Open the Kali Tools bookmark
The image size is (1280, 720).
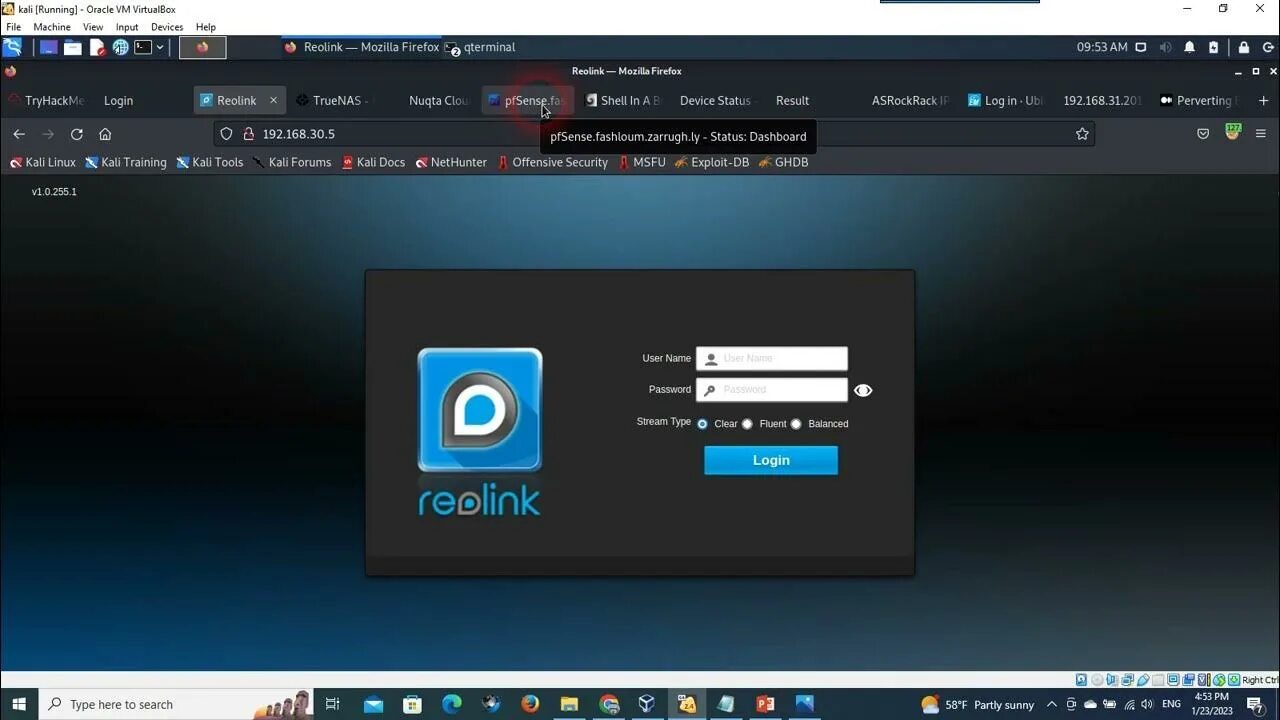tap(210, 162)
